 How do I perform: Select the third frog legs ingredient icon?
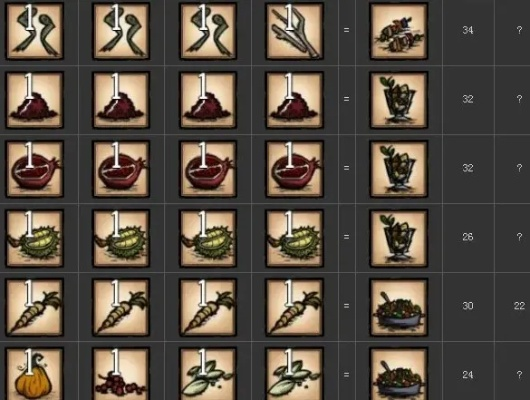[208, 31]
